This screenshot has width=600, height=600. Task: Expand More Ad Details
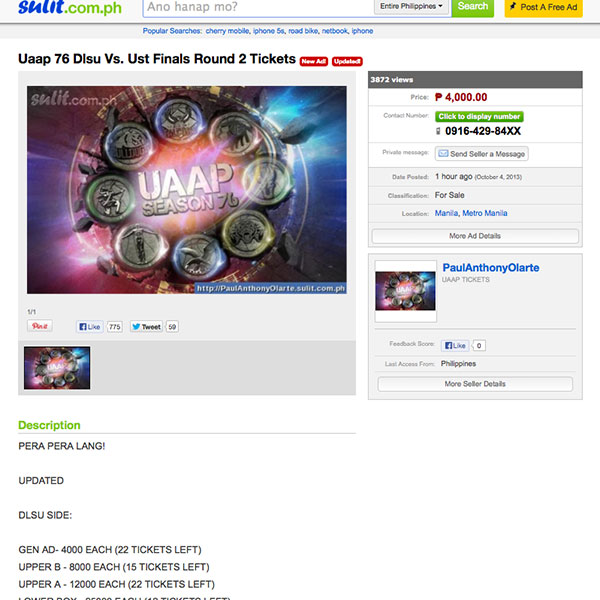pyautogui.click(x=475, y=236)
